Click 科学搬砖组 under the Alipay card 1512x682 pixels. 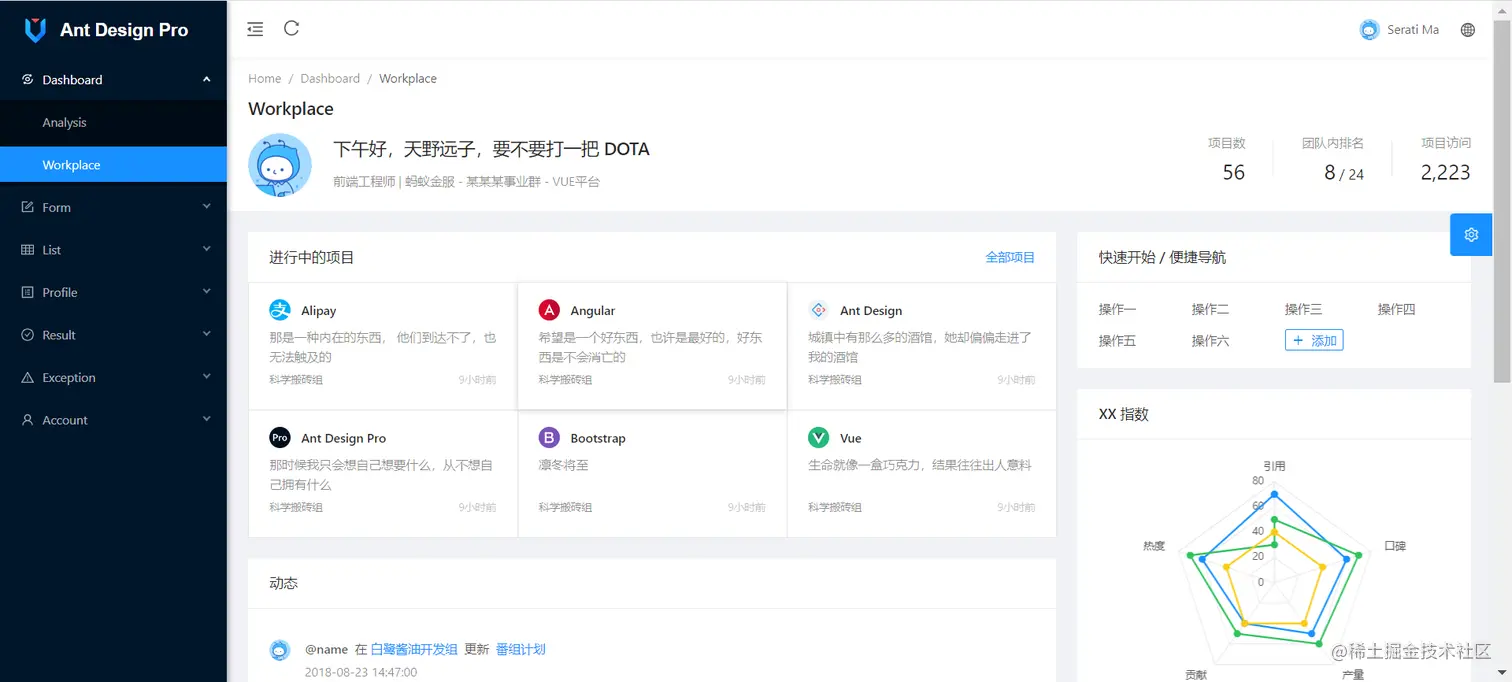coord(296,380)
